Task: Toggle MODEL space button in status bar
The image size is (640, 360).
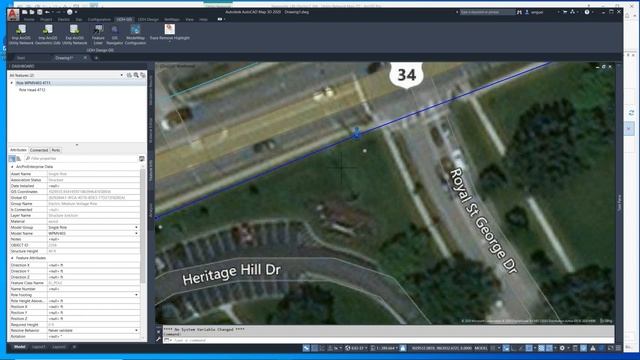Action: (x=481, y=348)
